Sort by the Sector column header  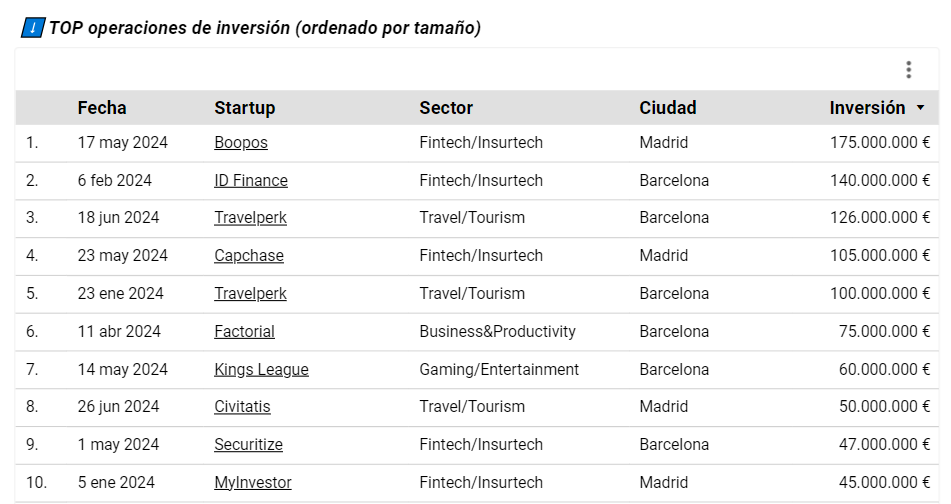446,108
